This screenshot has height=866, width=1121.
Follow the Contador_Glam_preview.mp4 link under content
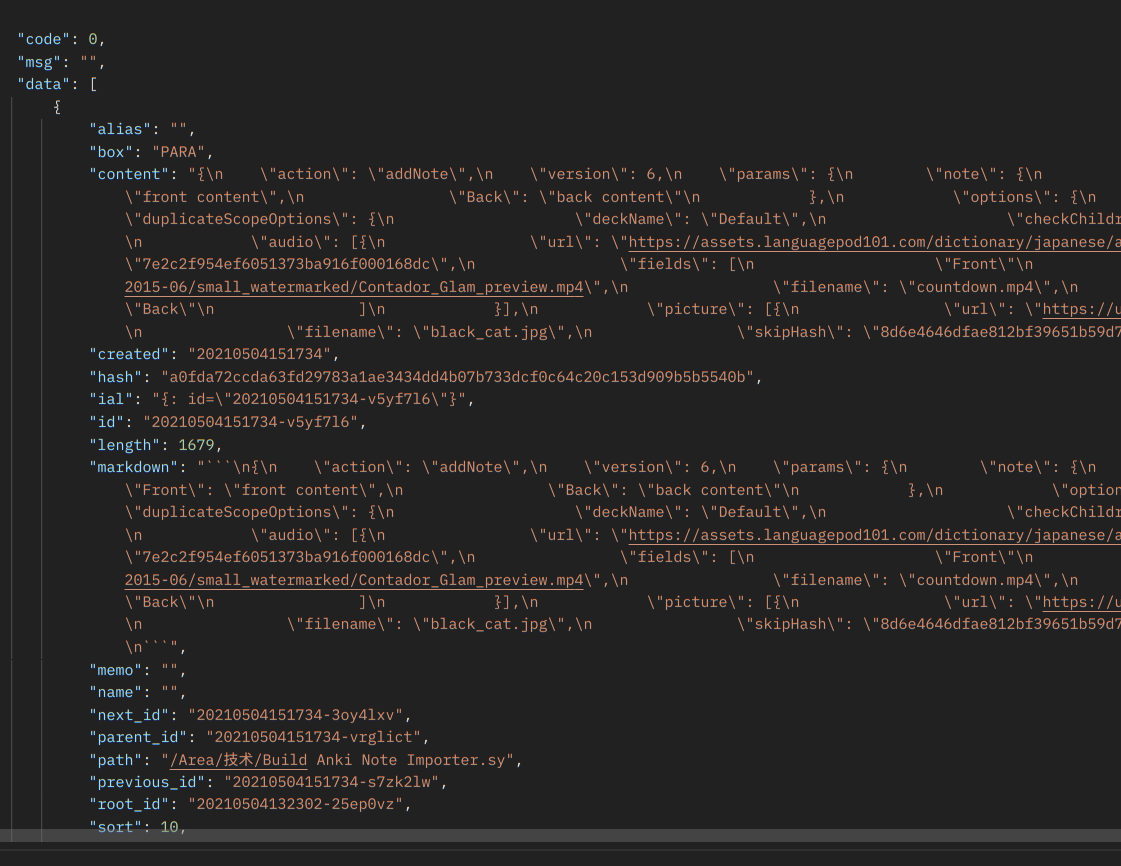tap(354, 287)
